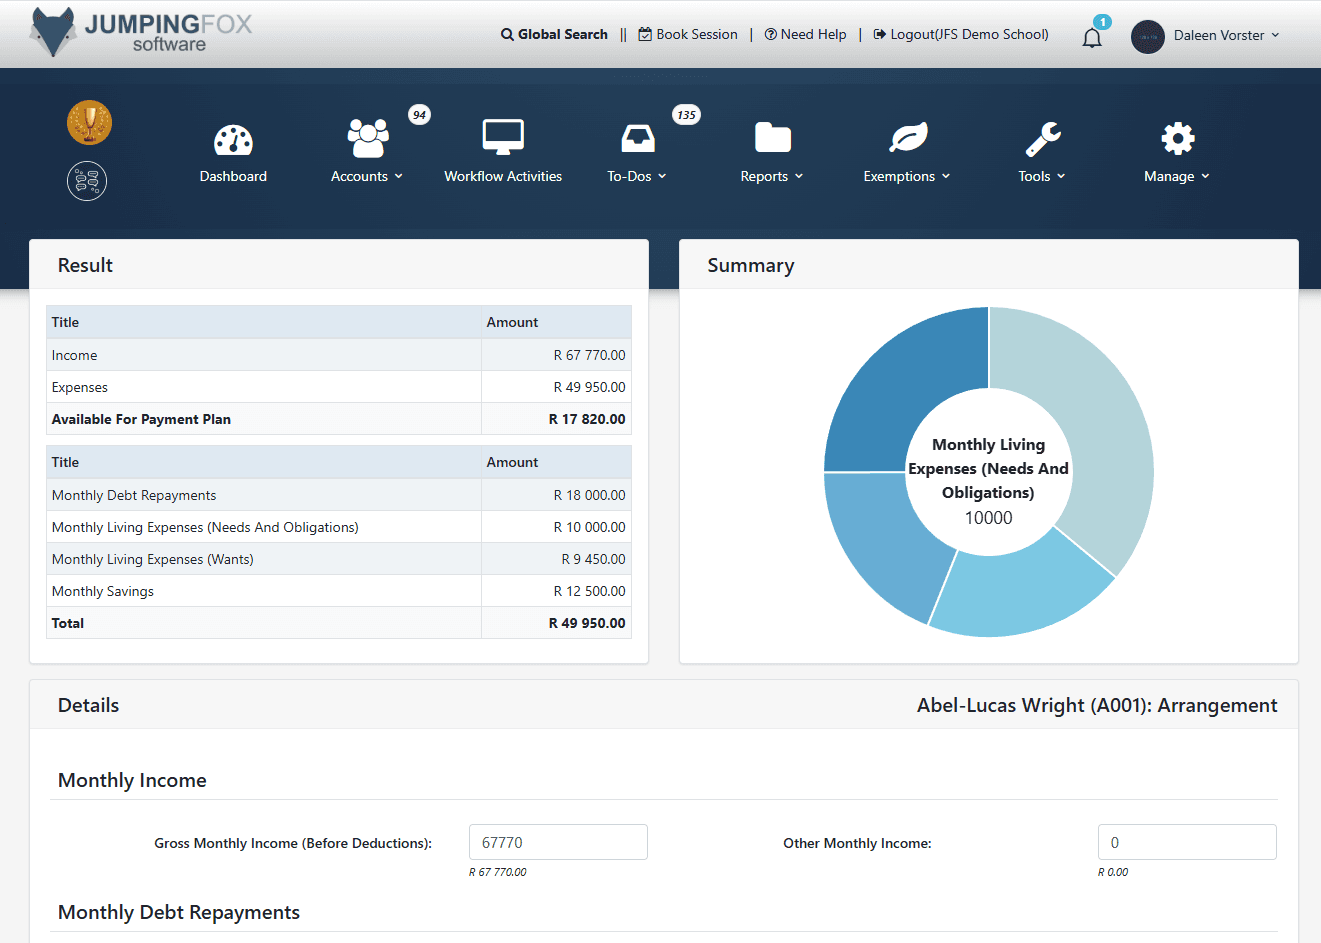Viewport: 1321px width, 943px height.
Task: Click the Exemptions leaf icon
Action: click(908, 137)
